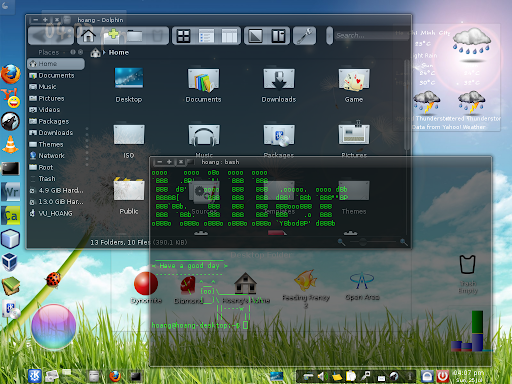The image size is (512, 384).
Task: Click the volume speaker tray icon
Action: [322, 376]
